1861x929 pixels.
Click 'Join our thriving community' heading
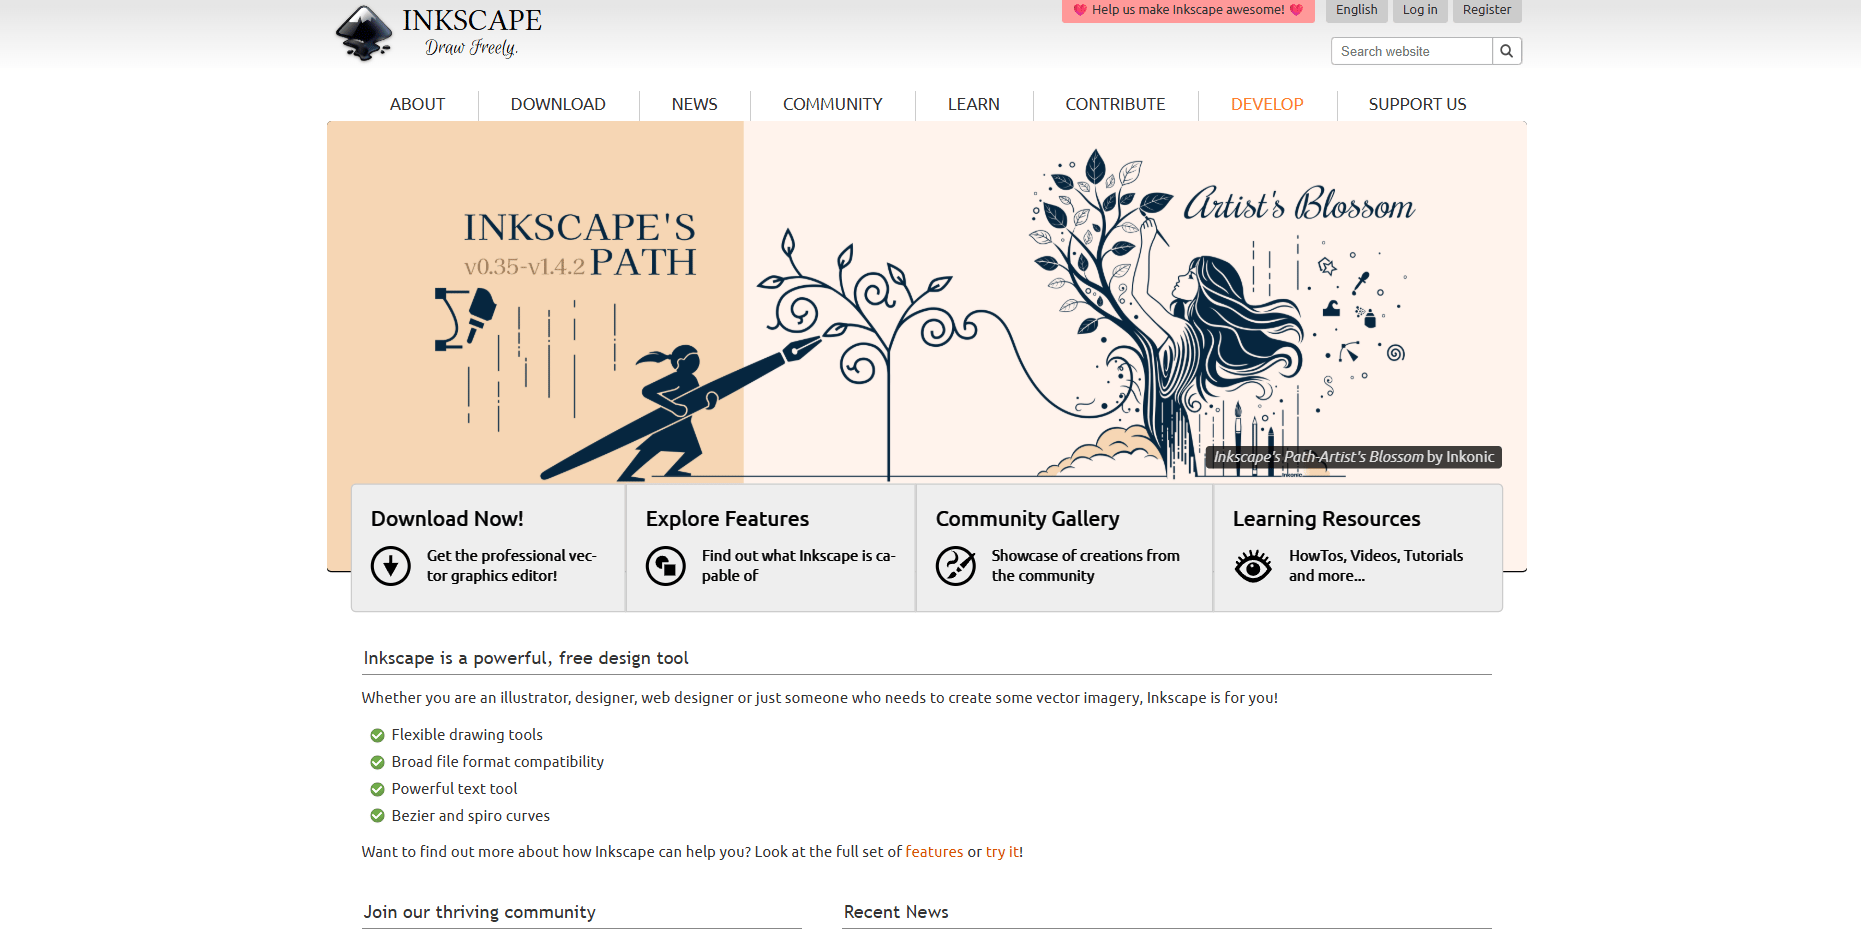(479, 912)
